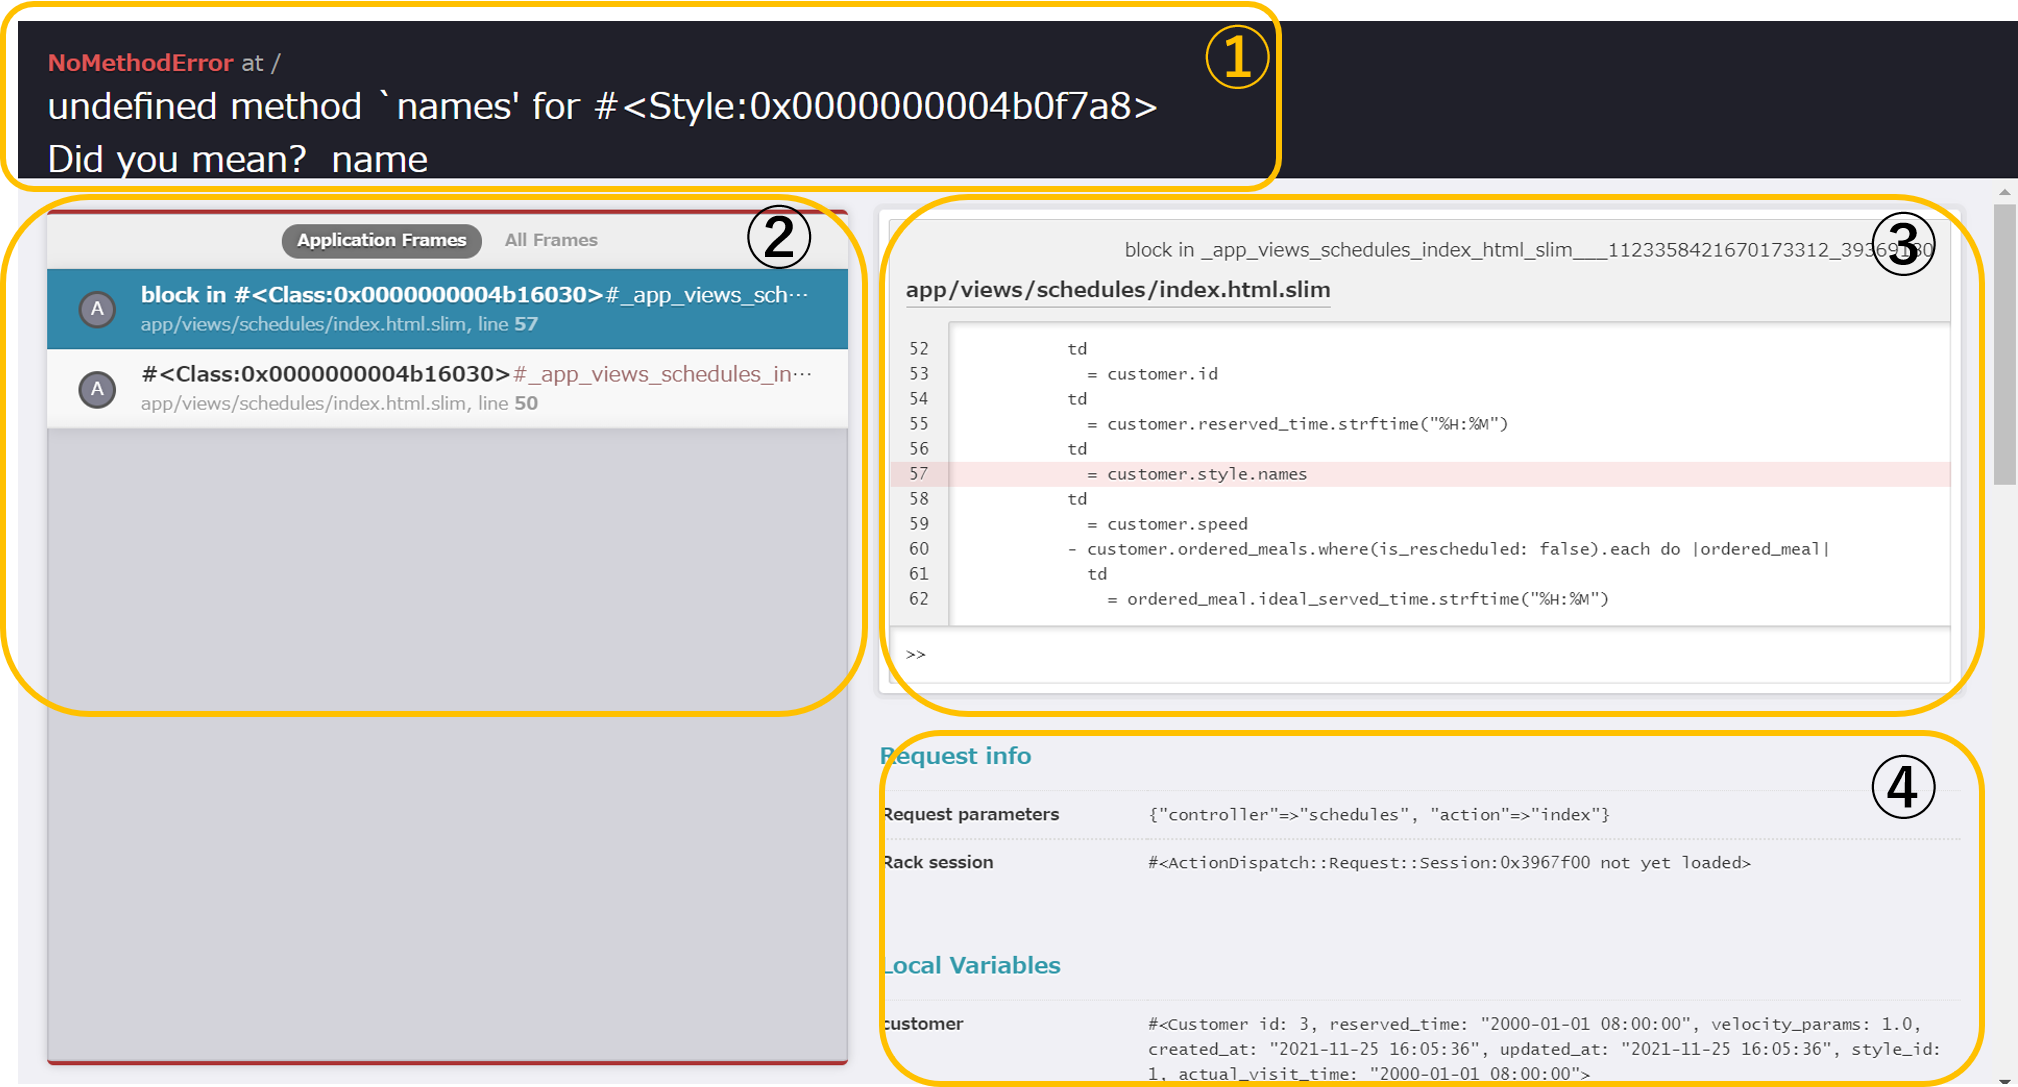Select the stack frame at line 50

coord(470,388)
